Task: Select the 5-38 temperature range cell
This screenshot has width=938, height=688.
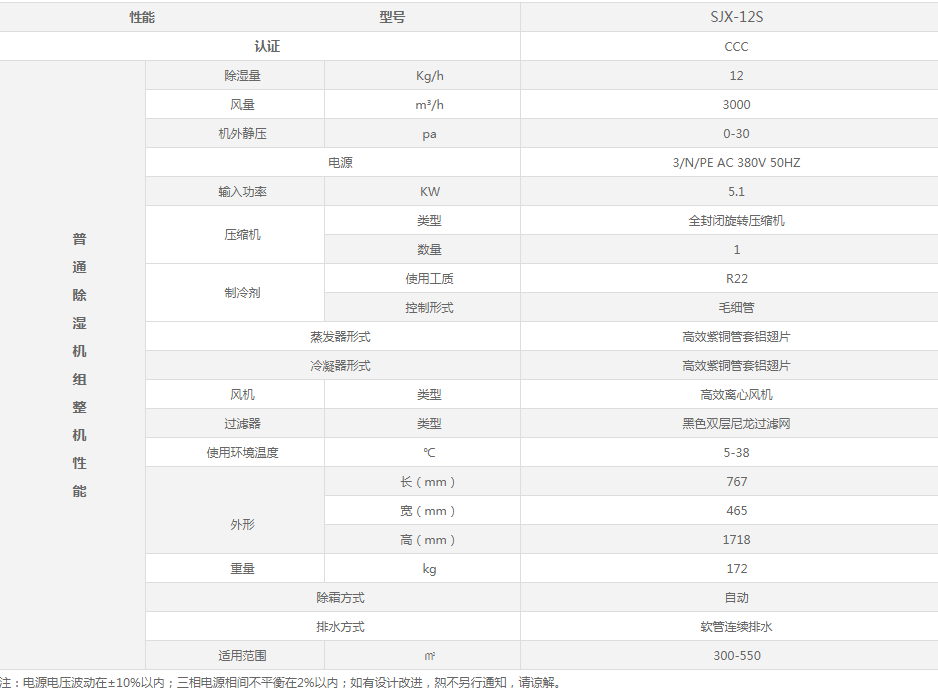Action: pos(736,452)
